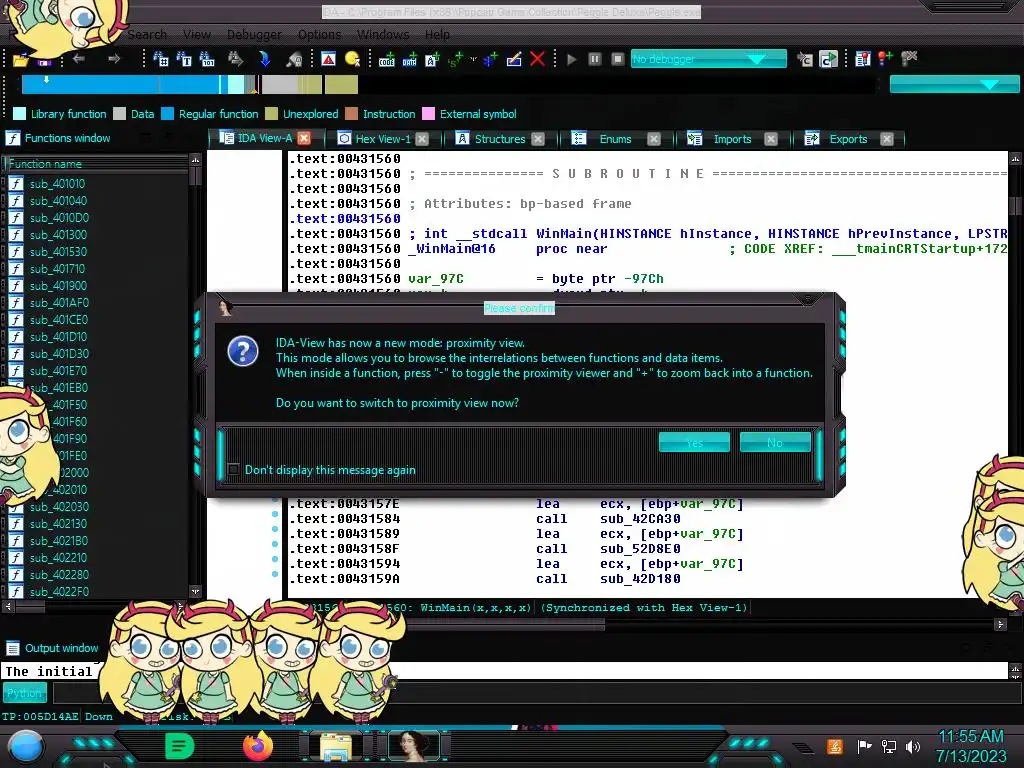1024x768 pixels.
Task: Click the red X delete toolbar icon
Action: pos(537,59)
